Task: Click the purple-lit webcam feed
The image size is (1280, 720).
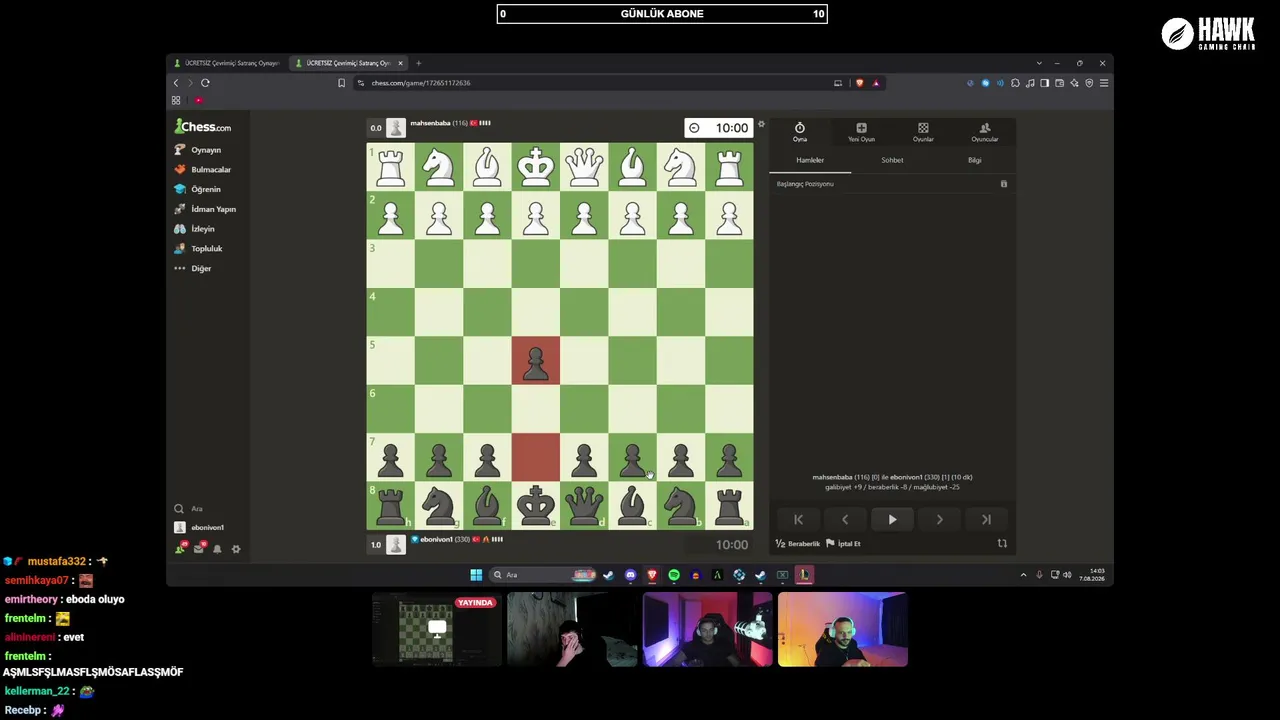Action: [x=707, y=629]
